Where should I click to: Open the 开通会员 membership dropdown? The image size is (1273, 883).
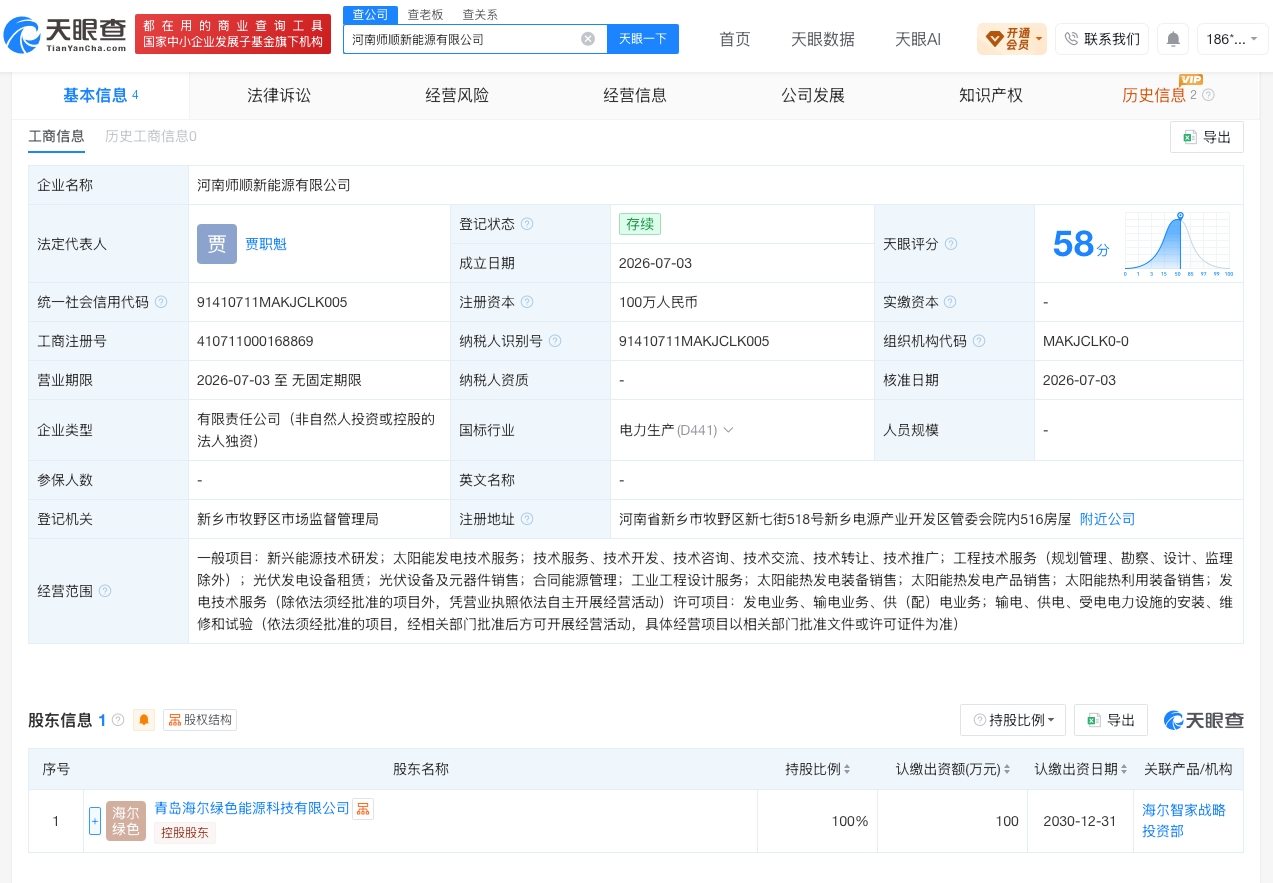1012,39
